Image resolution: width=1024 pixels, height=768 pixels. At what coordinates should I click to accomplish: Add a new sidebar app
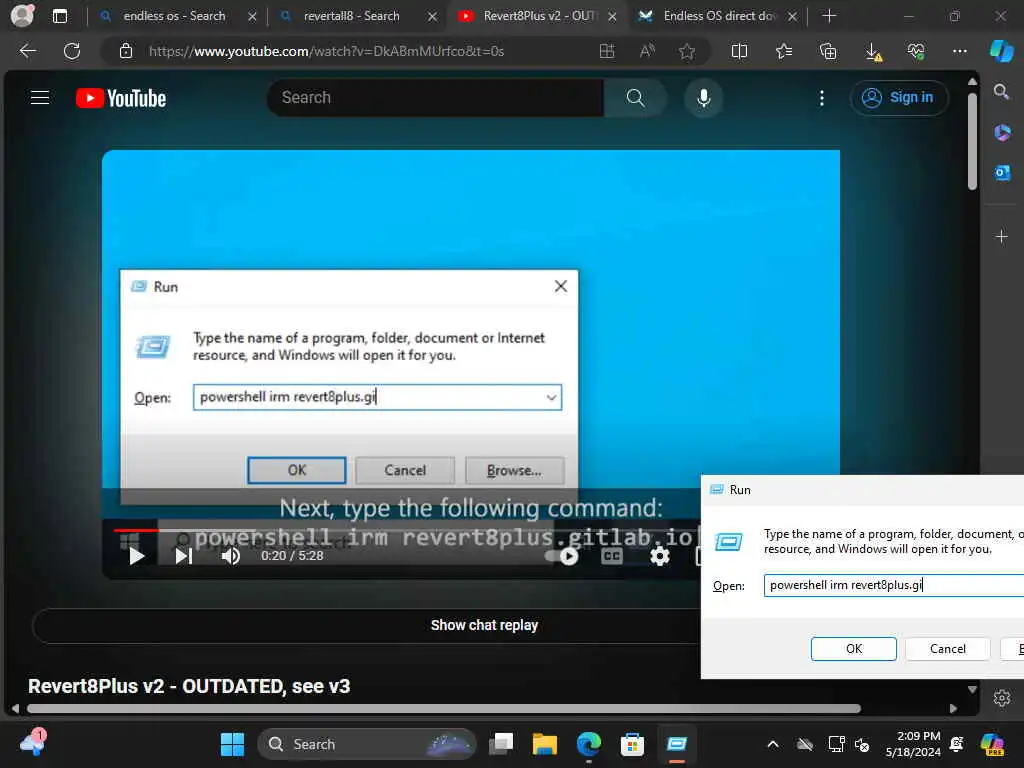pyautogui.click(x=1002, y=236)
